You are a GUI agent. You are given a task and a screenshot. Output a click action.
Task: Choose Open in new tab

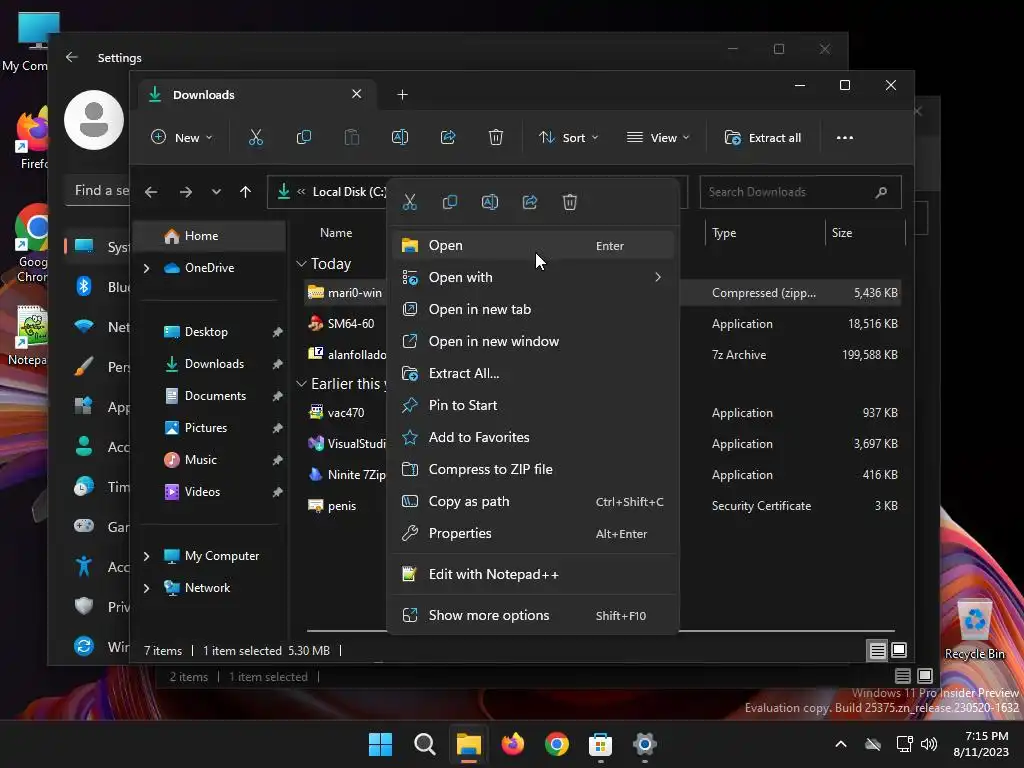(x=533, y=310)
